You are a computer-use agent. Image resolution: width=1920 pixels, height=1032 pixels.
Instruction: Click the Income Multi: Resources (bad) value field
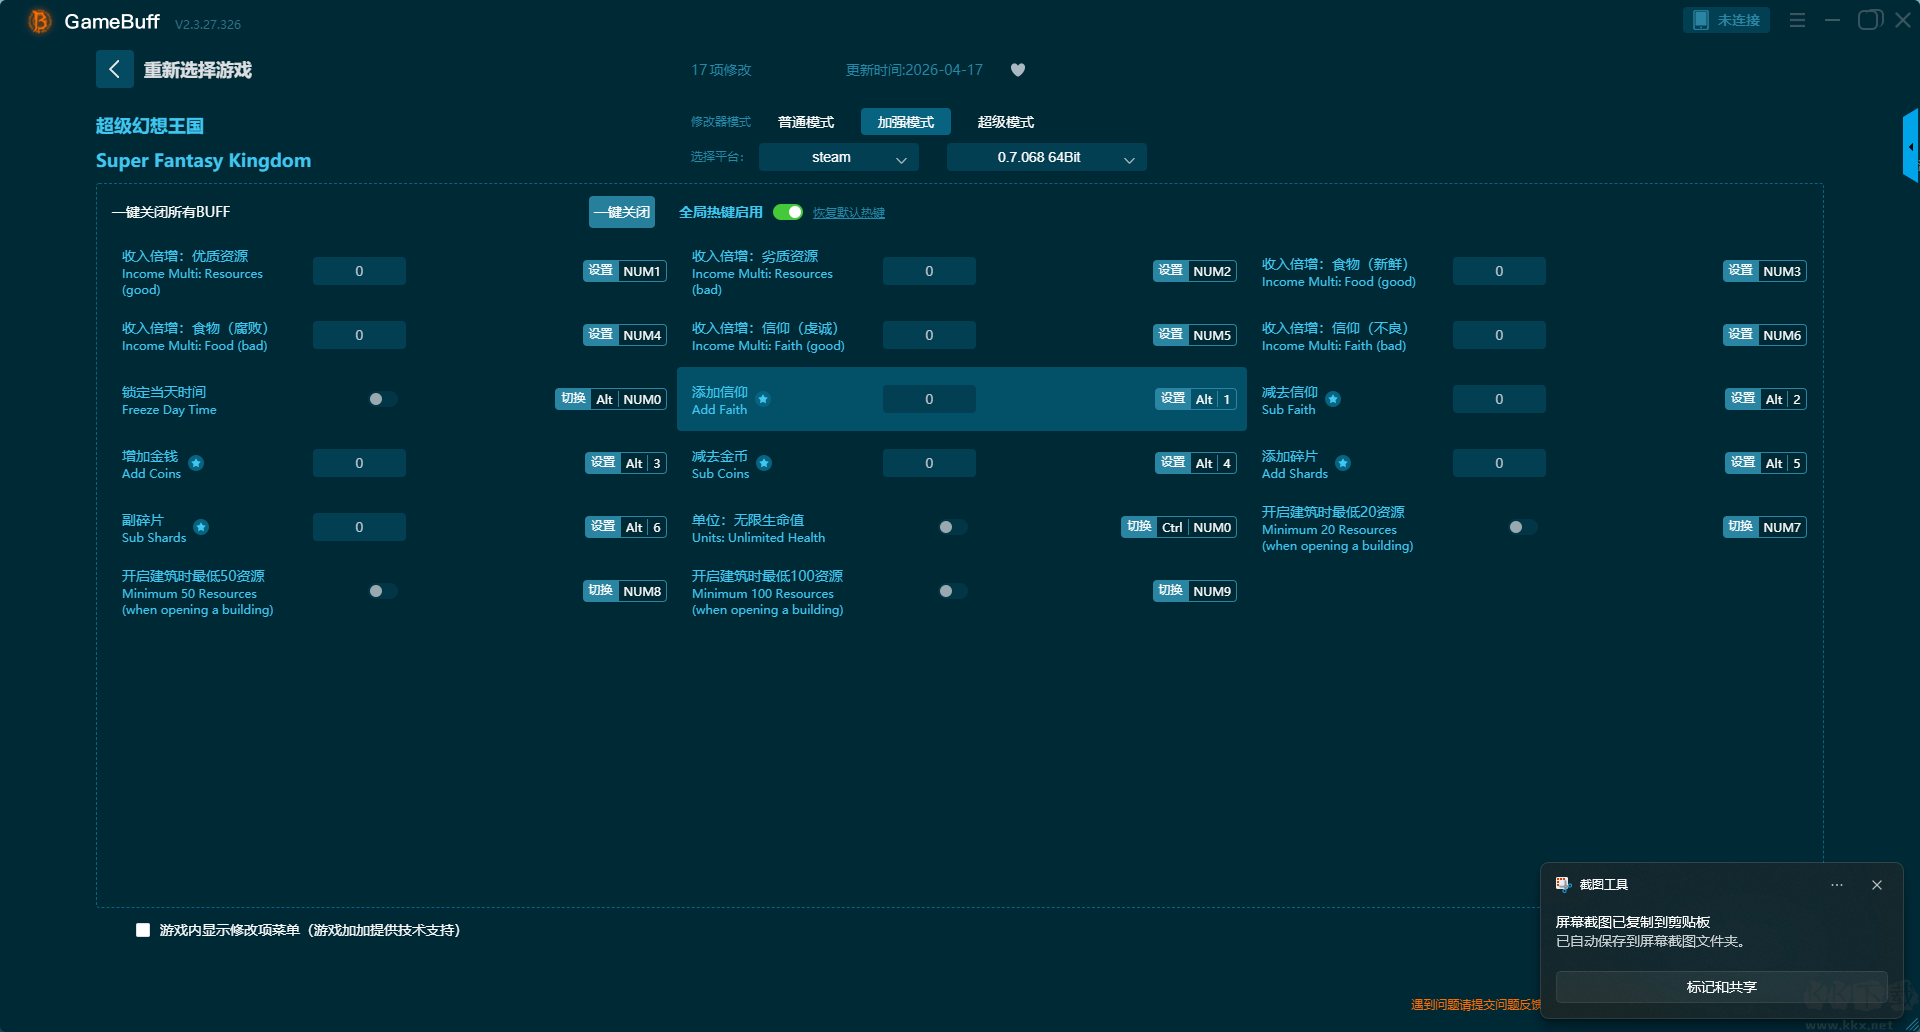(929, 271)
